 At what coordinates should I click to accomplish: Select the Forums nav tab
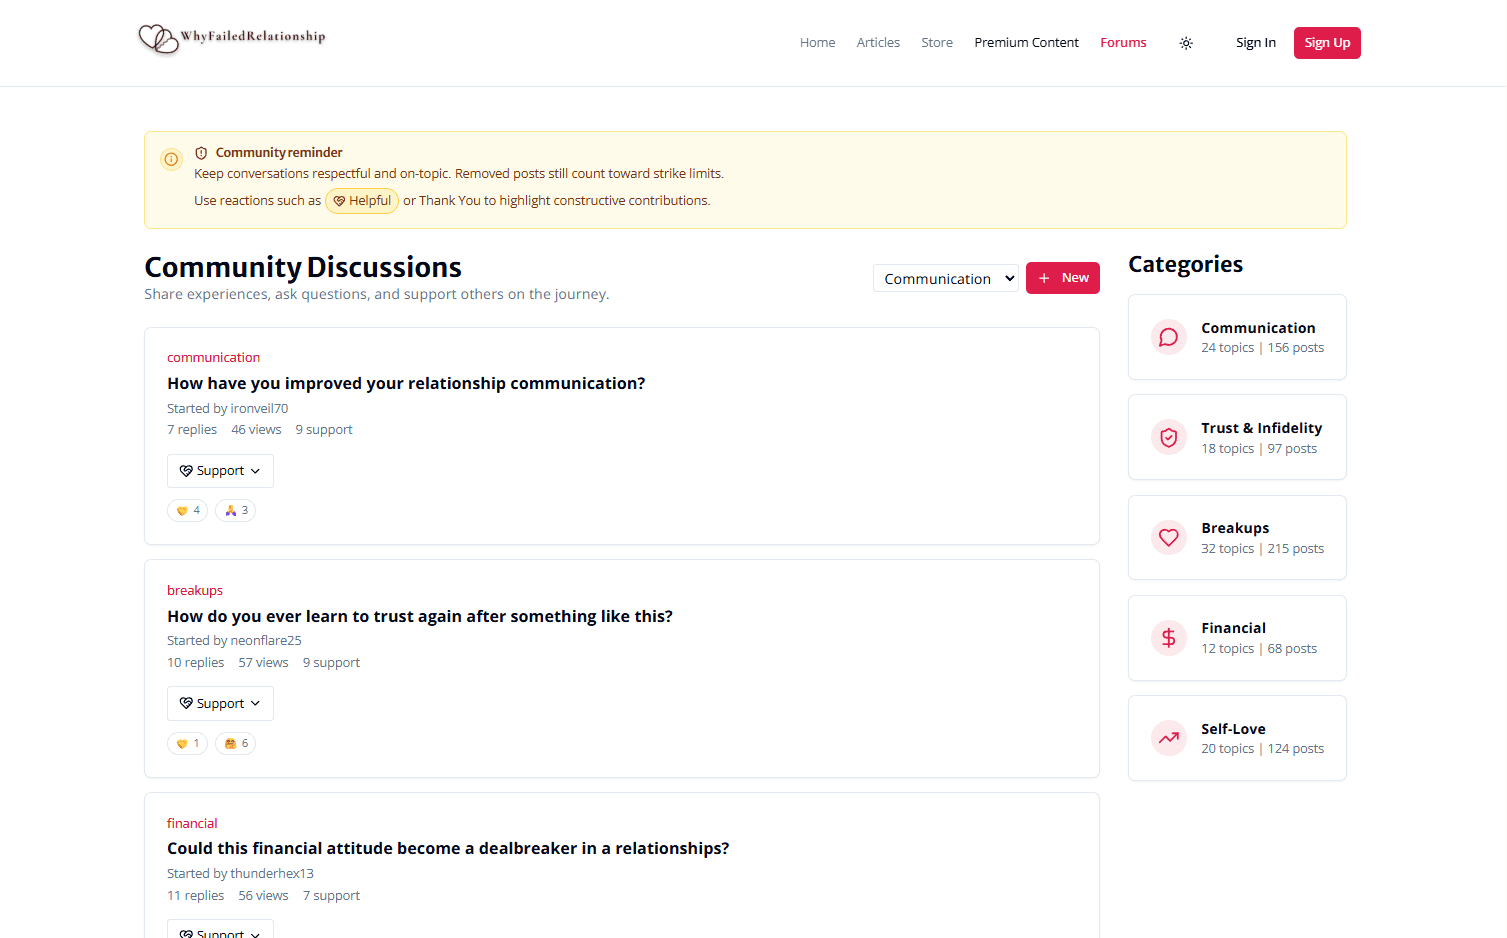tap(1123, 43)
